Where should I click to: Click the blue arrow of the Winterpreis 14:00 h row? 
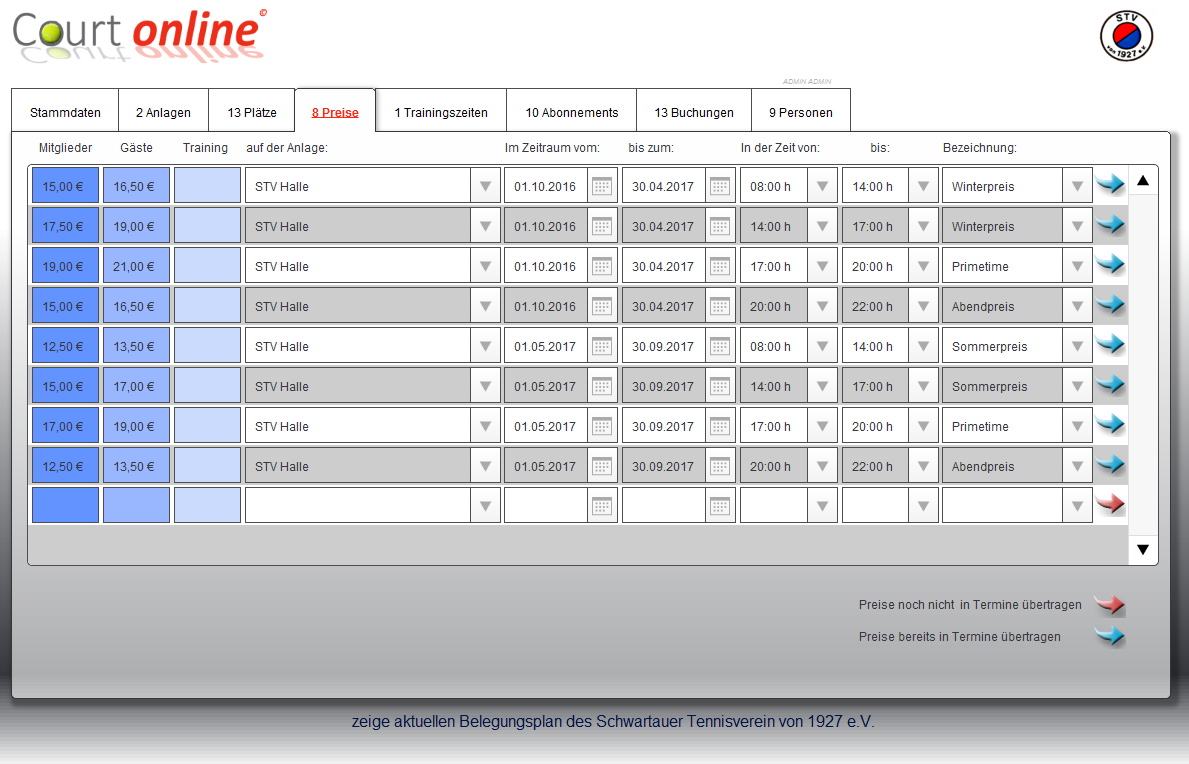coord(1110,224)
